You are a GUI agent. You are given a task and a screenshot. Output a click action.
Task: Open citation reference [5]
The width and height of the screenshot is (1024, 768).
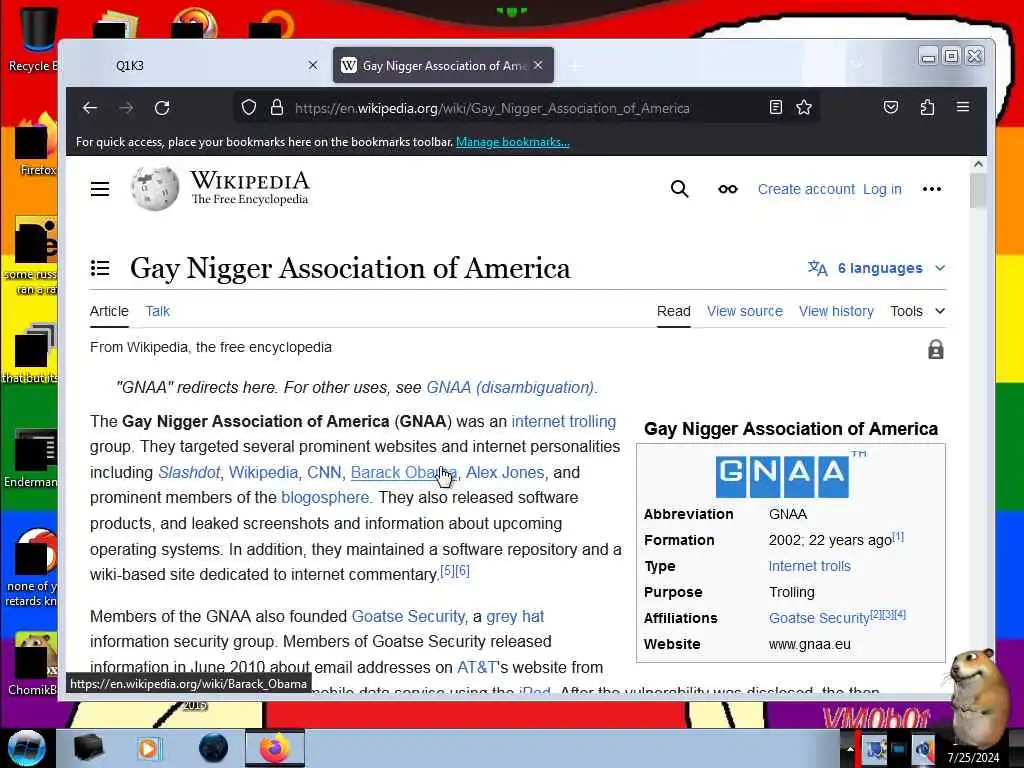click(x=447, y=571)
